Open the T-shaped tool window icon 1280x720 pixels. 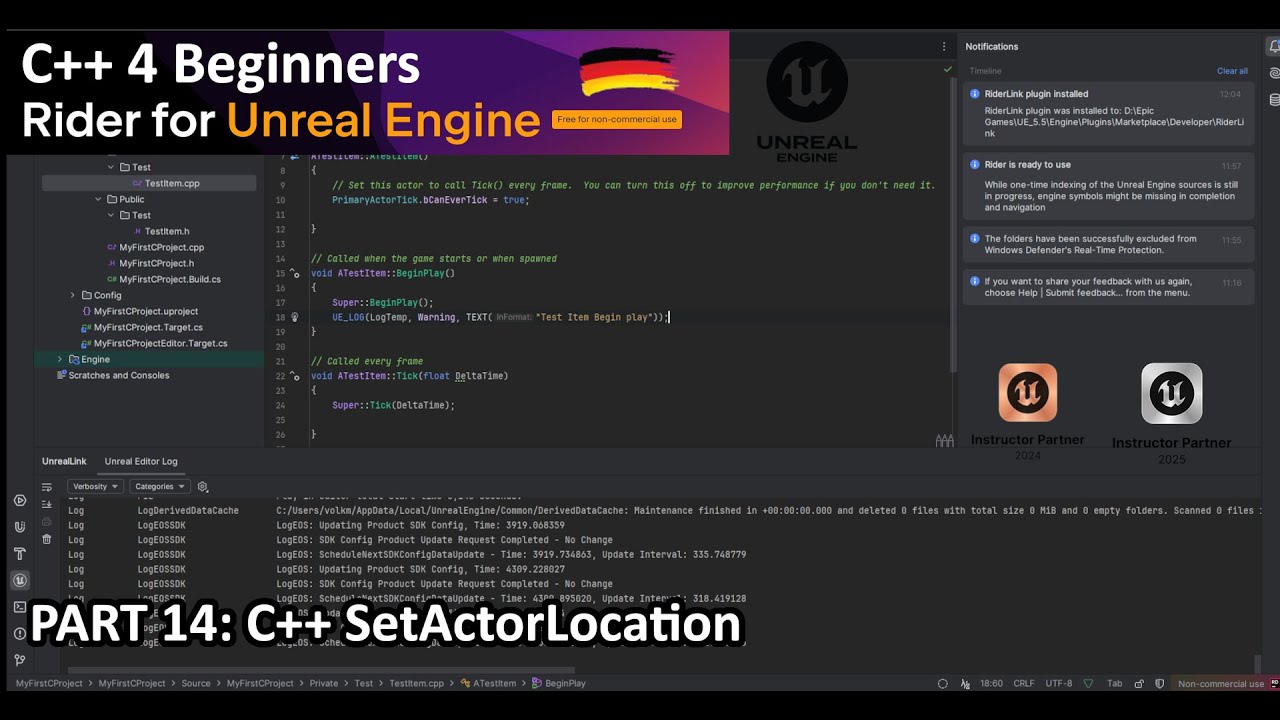(19, 554)
